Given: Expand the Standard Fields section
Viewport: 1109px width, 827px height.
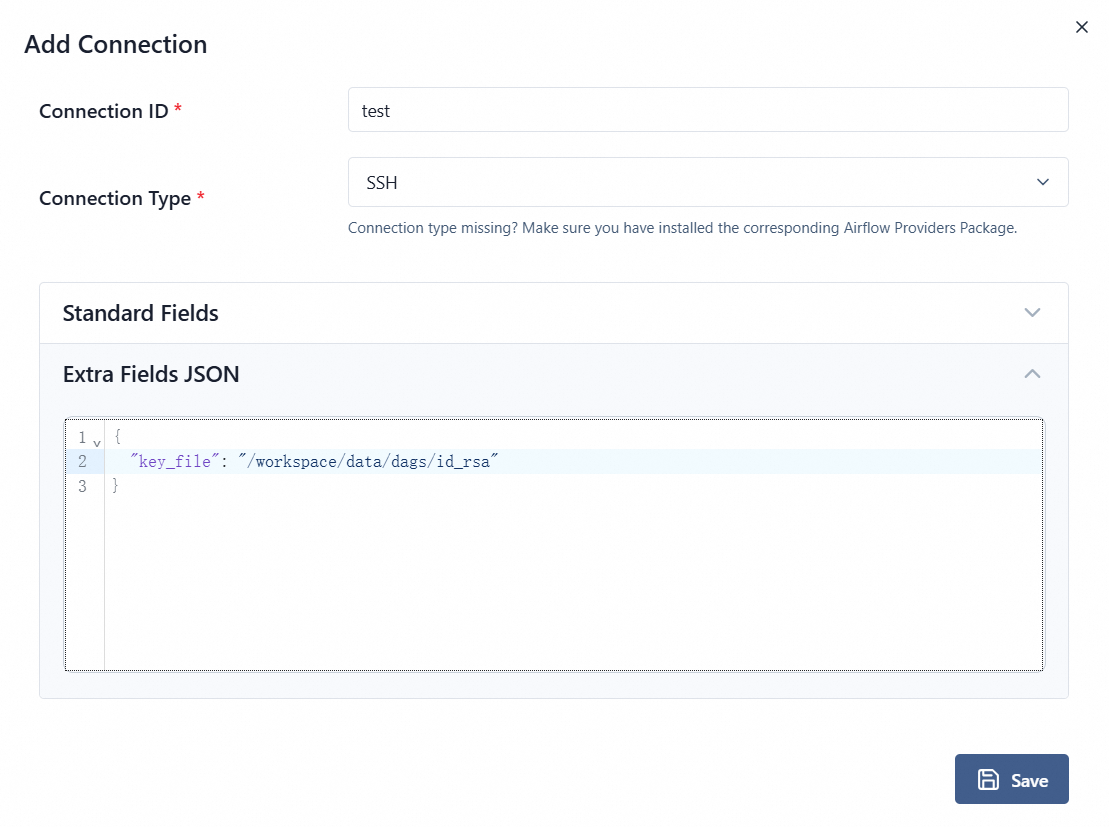Looking at the screenshot, I should (x=554, y=313).
